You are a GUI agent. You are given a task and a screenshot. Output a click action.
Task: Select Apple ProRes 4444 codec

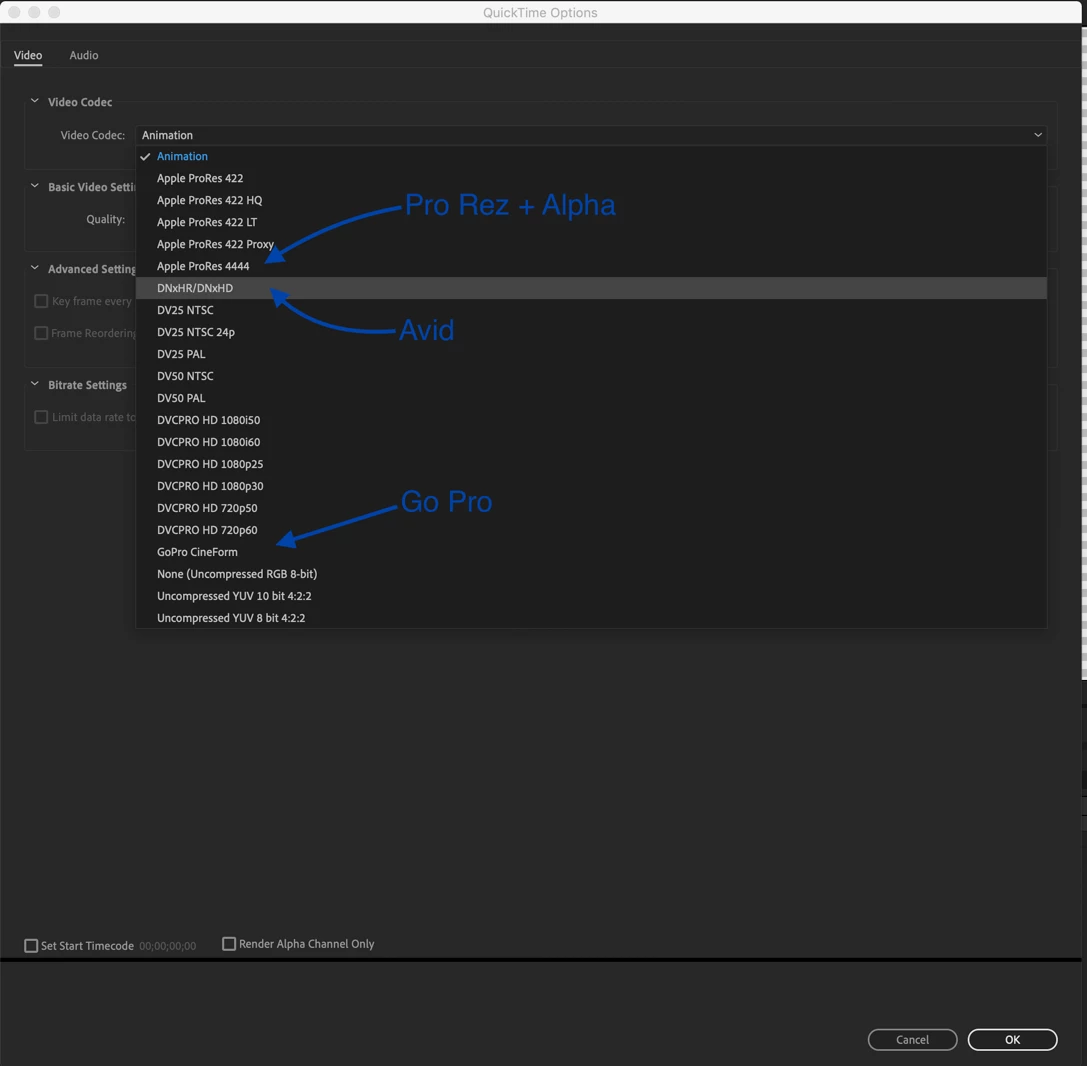click(x=591, y=266)
